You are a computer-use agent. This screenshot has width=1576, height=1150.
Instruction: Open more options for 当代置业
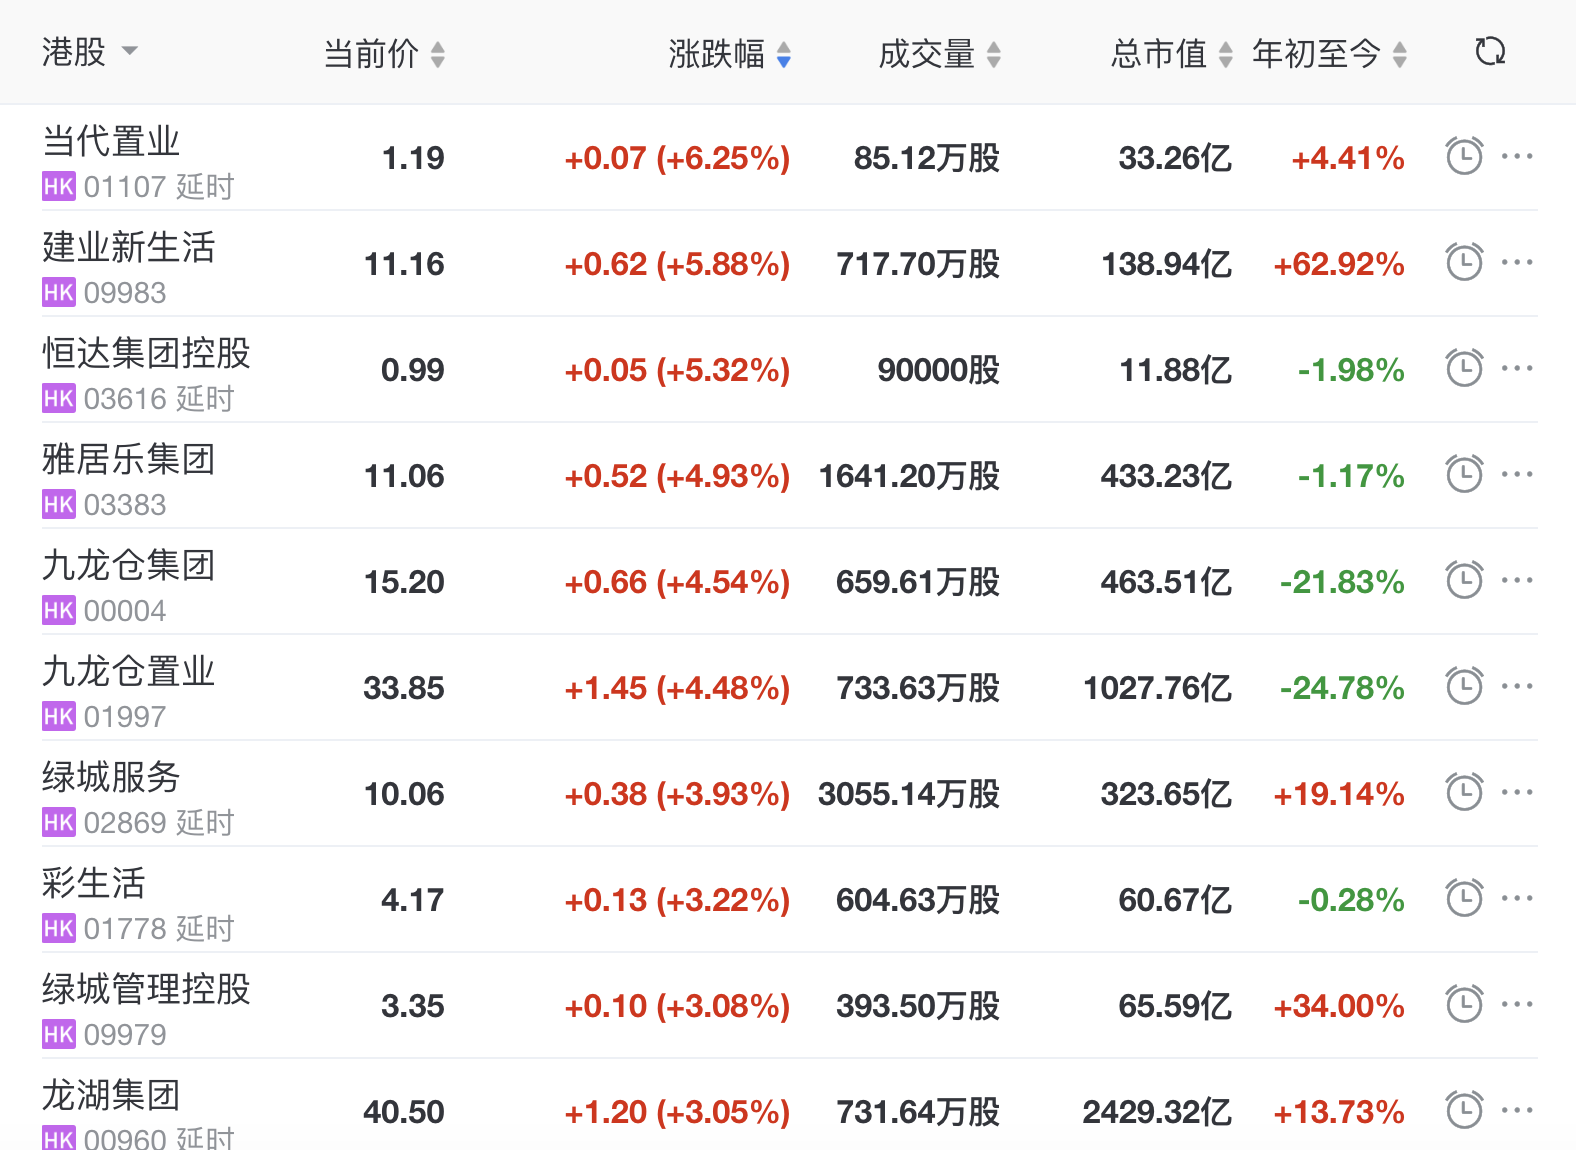(1517, 157)
